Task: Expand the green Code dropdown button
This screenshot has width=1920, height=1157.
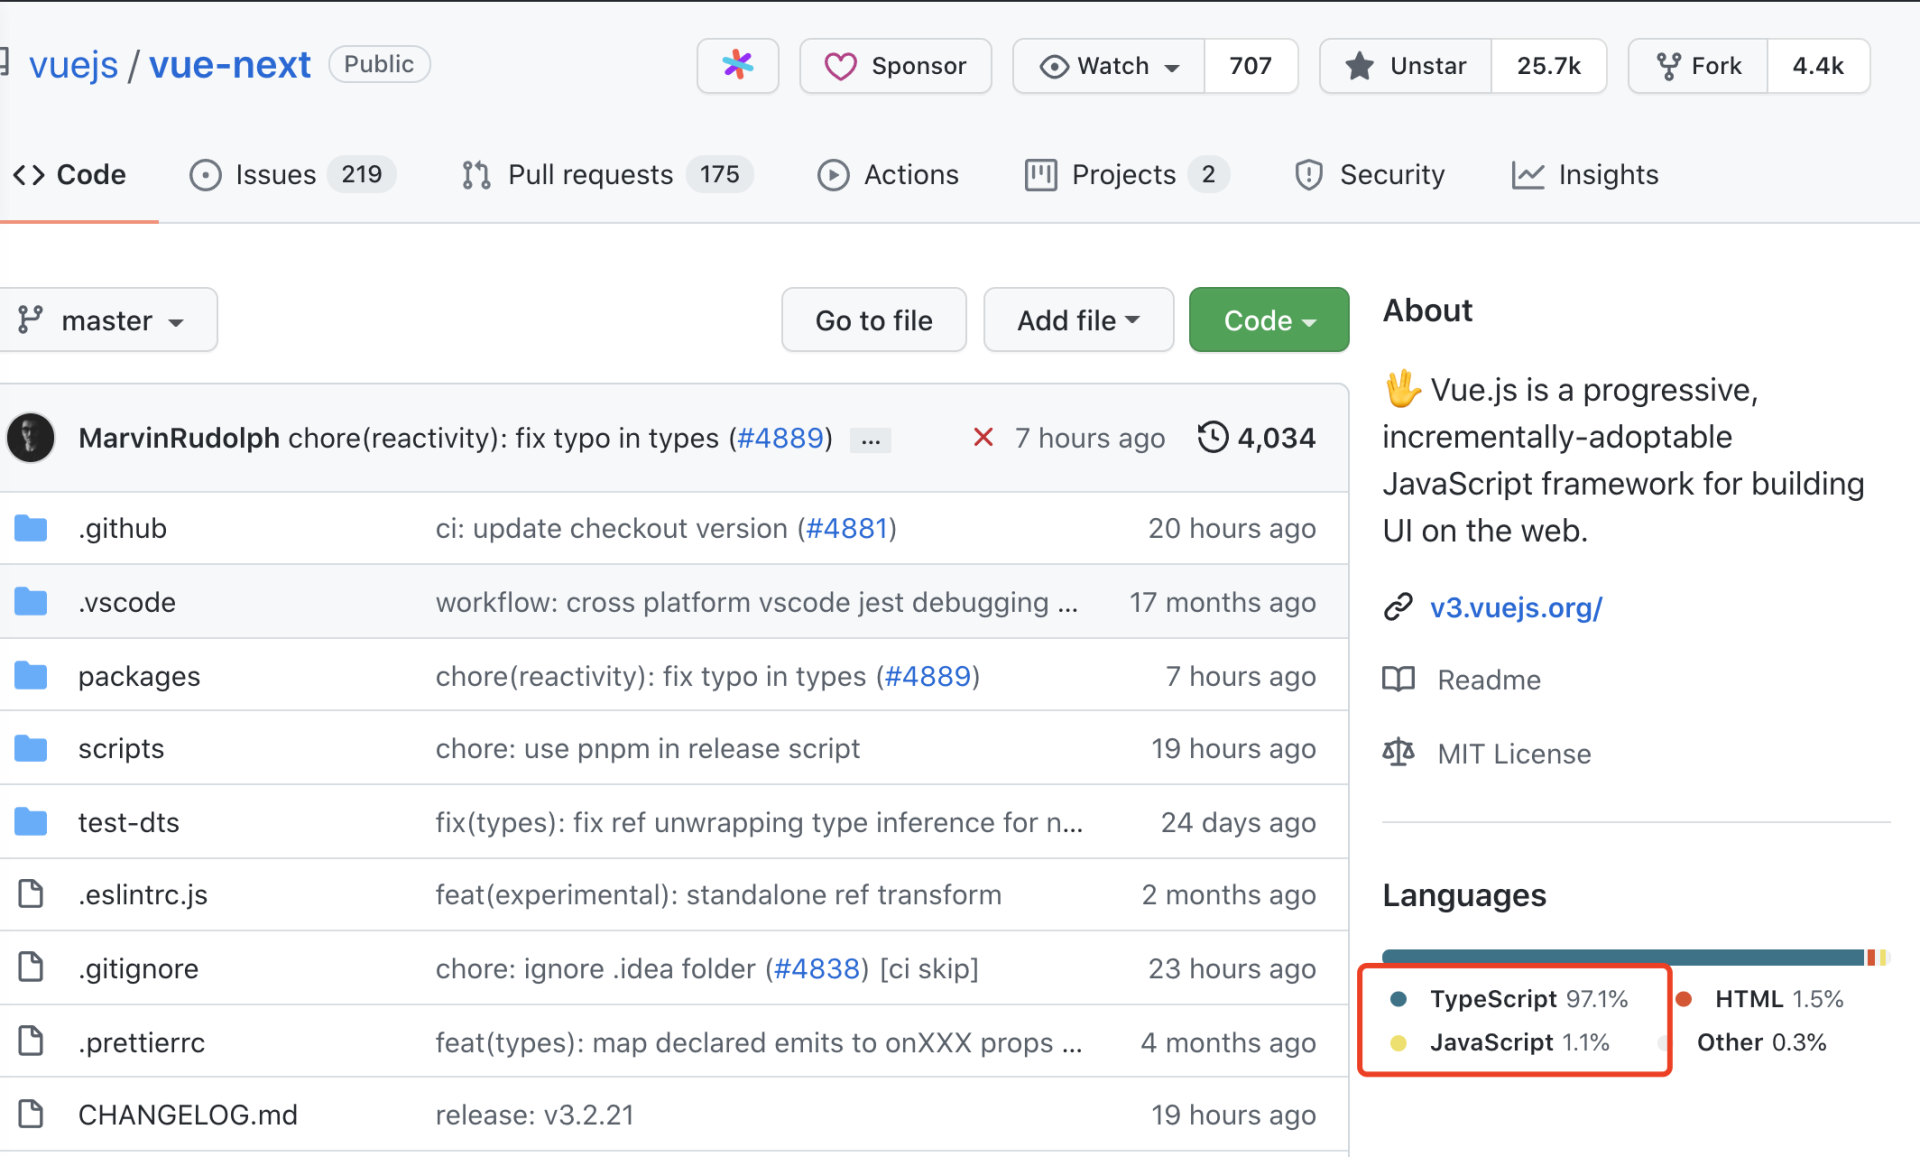Action: [1268, 320]
